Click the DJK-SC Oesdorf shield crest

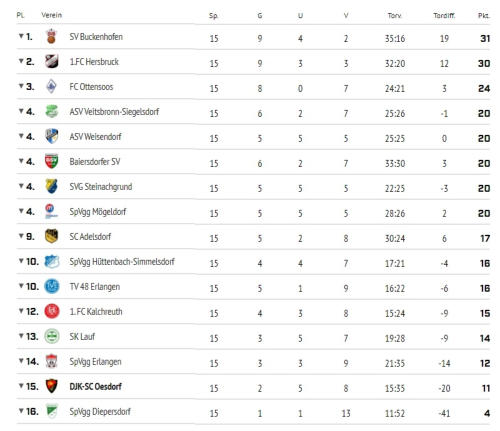click(x=51, y=386)
